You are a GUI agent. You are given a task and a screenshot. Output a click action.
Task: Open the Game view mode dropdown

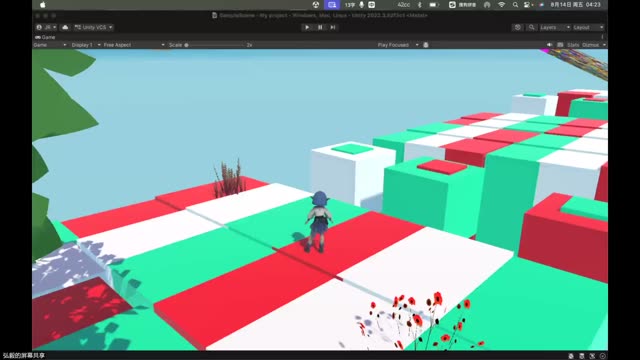[x=50, y=45]
